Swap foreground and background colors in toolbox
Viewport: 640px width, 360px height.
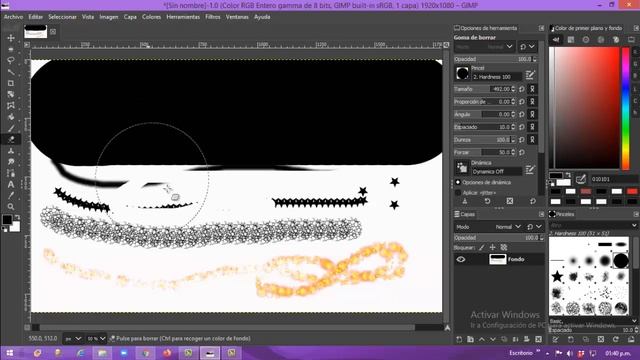tap(17, 217)
